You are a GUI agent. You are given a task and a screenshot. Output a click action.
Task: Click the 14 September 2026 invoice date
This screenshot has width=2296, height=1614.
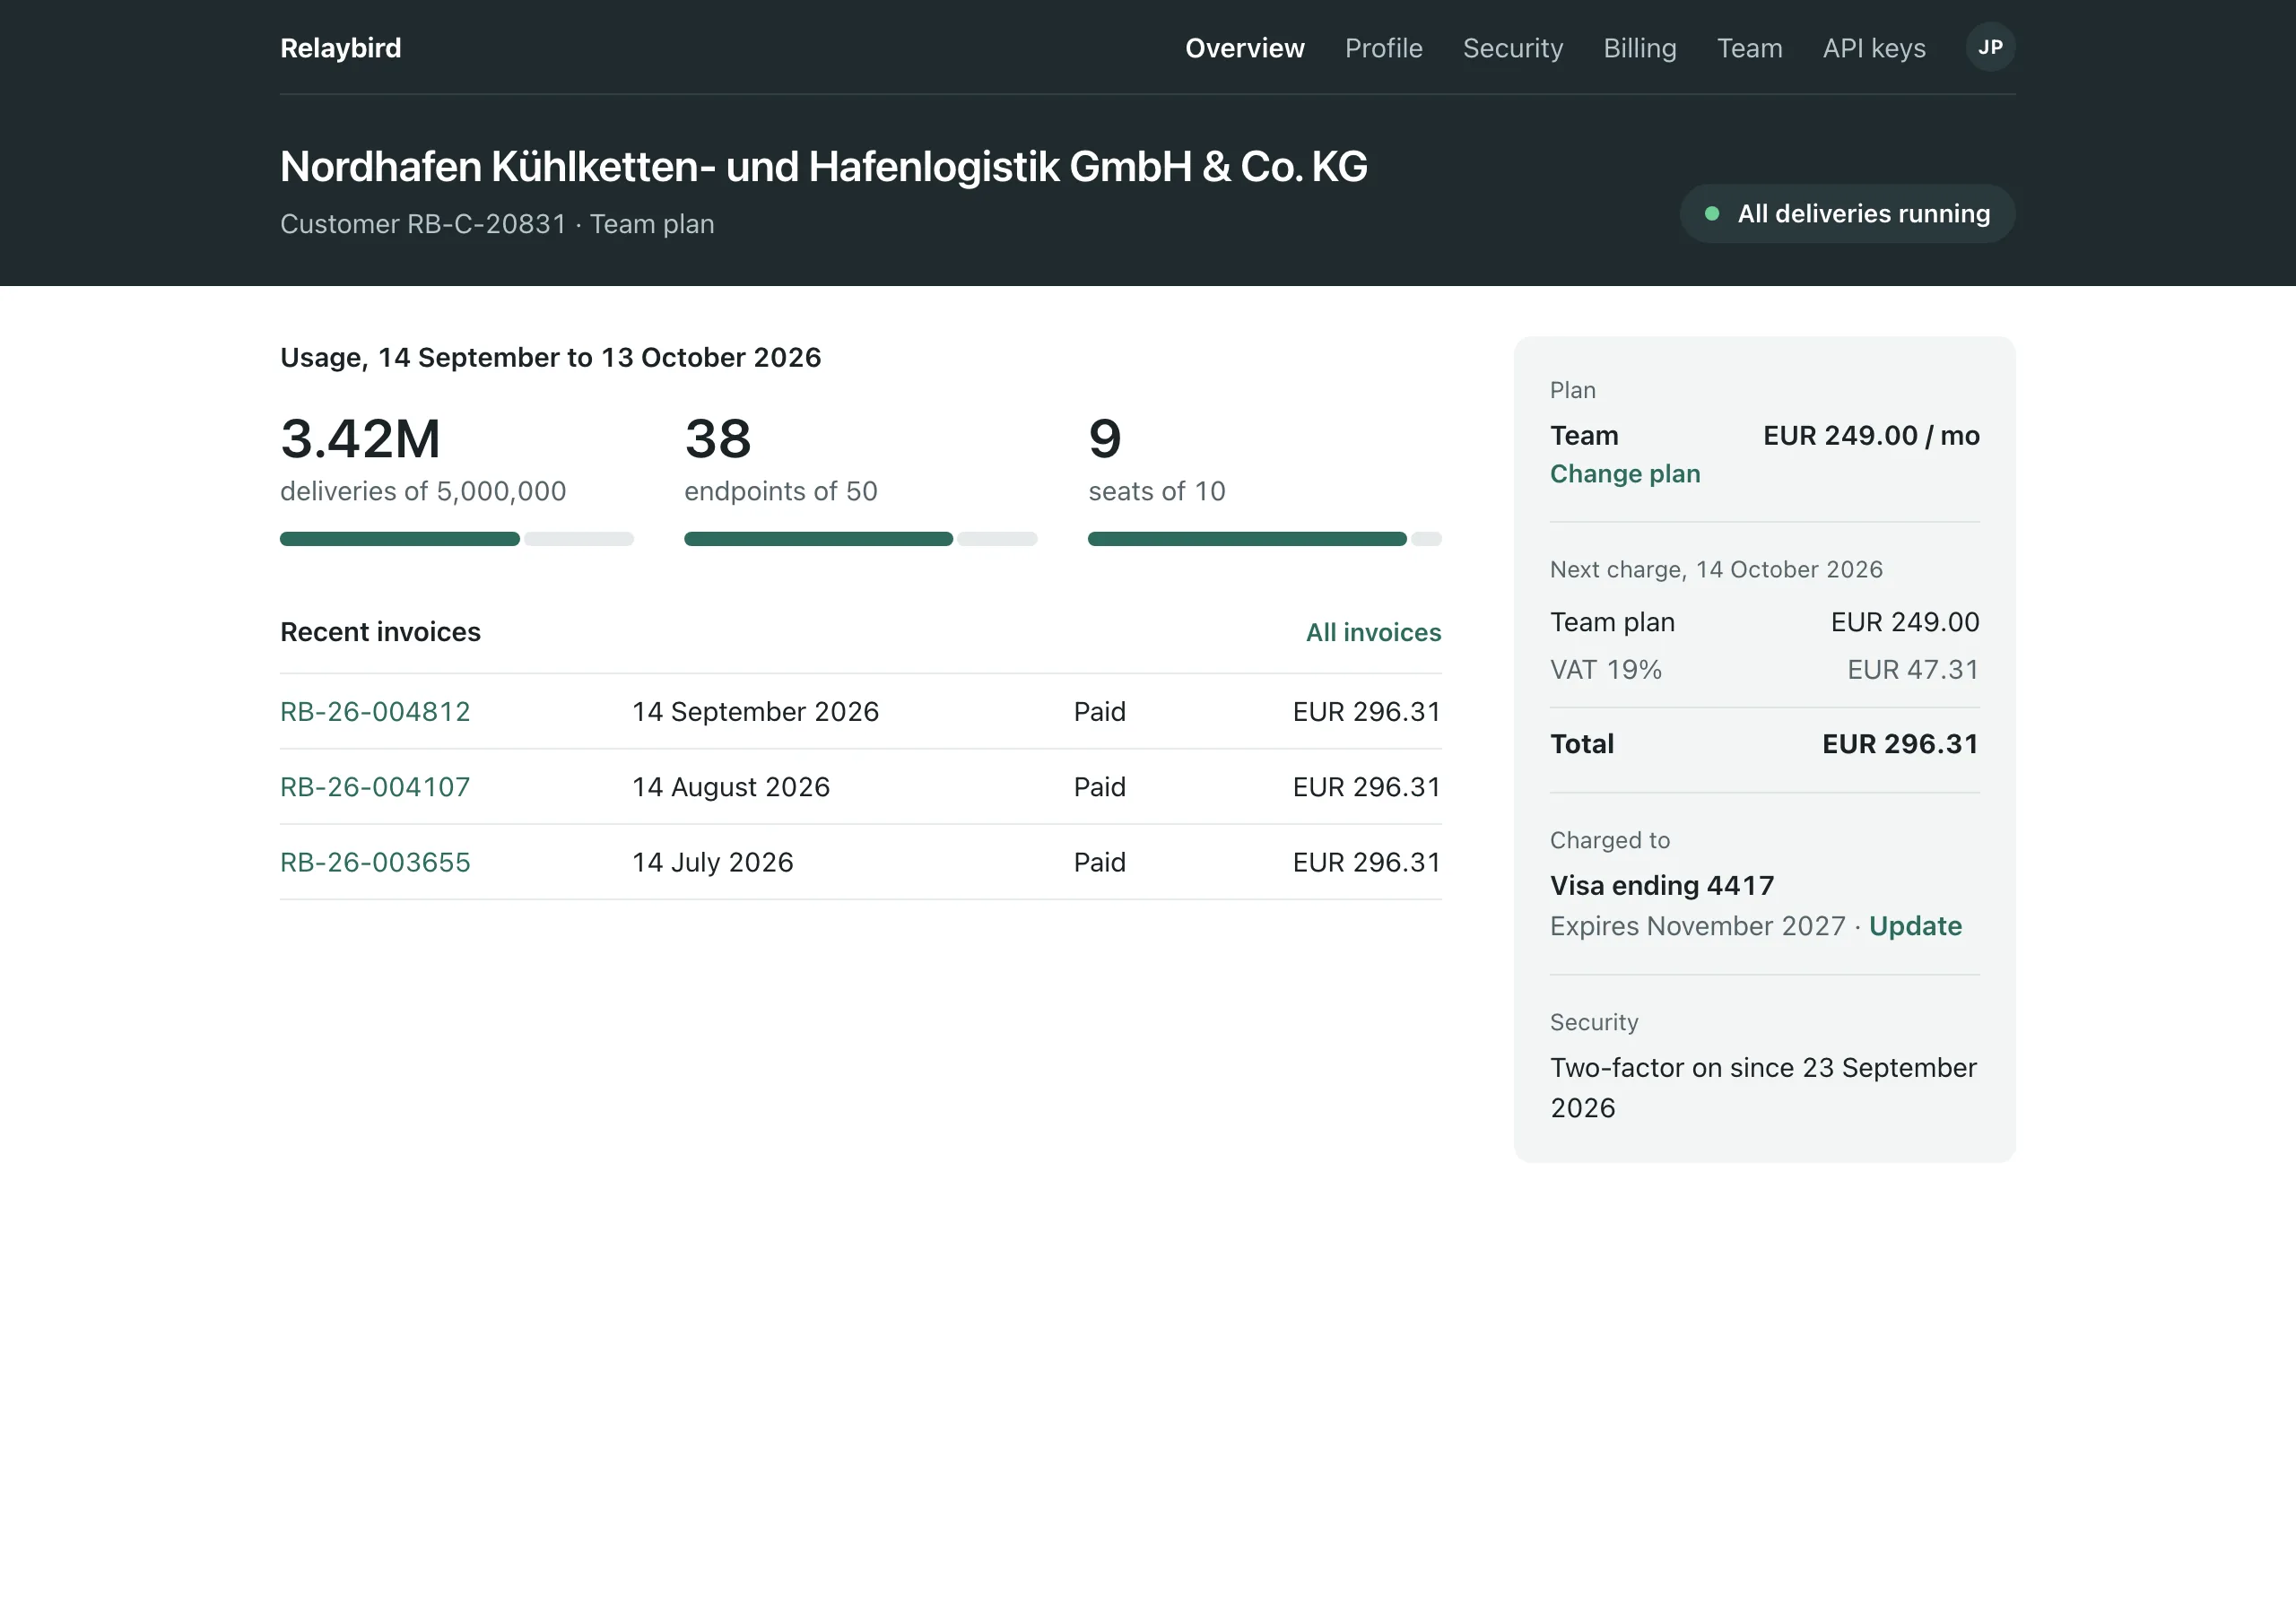(755, 711)
